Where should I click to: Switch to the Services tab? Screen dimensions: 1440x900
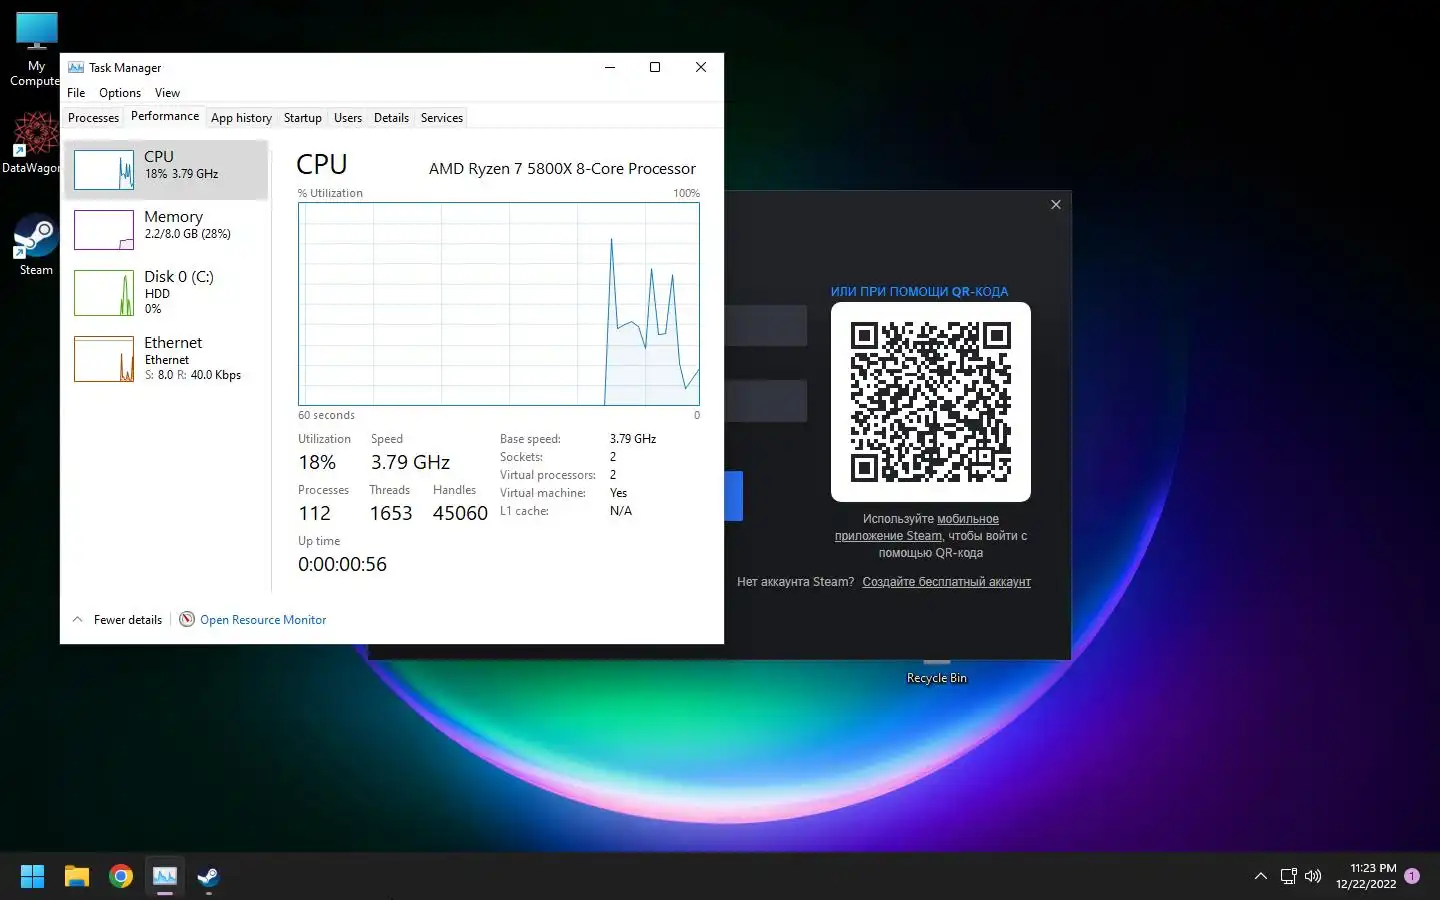click(x=442, y=118)
